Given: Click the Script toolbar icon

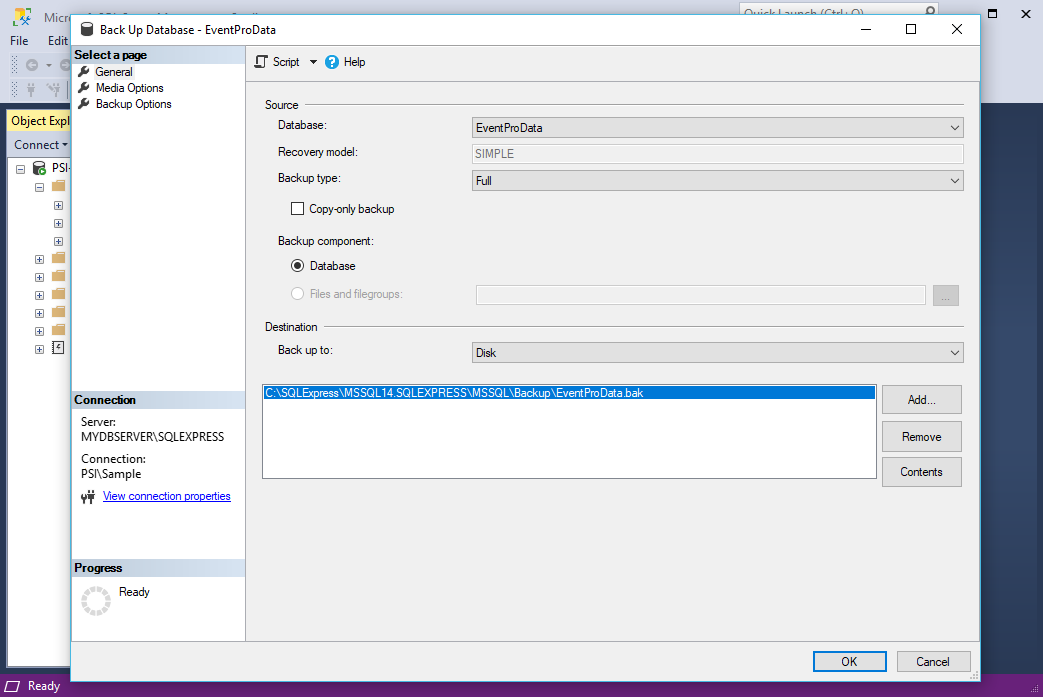Looking at the screenshot, I should pyautogui.click(x=261, y=62).
